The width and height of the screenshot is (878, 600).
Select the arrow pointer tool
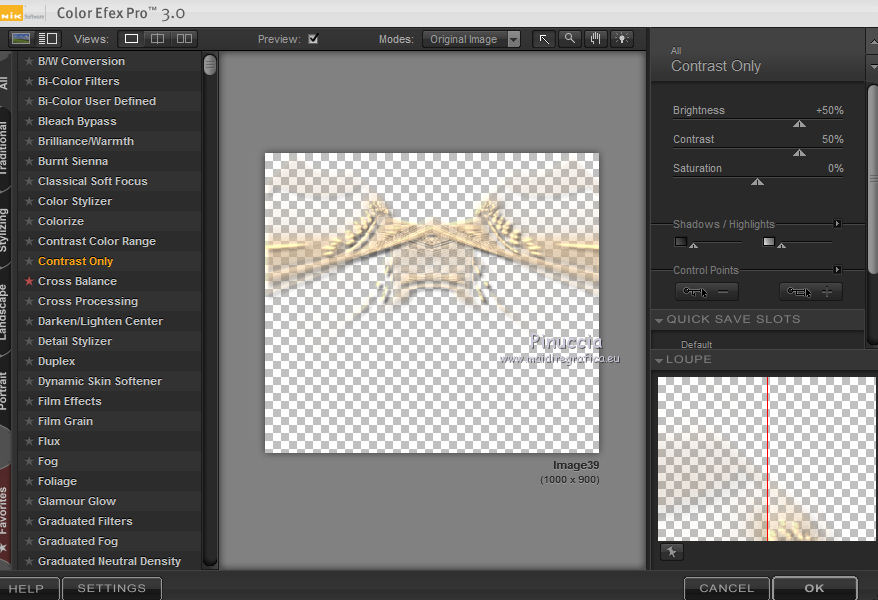click(x=544, y=39)
